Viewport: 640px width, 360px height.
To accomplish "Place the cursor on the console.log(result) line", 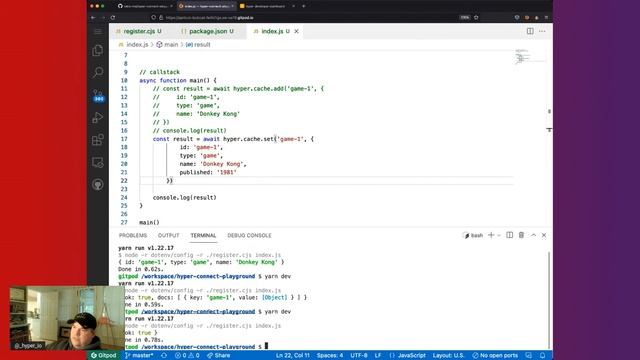I will point(184,198).
